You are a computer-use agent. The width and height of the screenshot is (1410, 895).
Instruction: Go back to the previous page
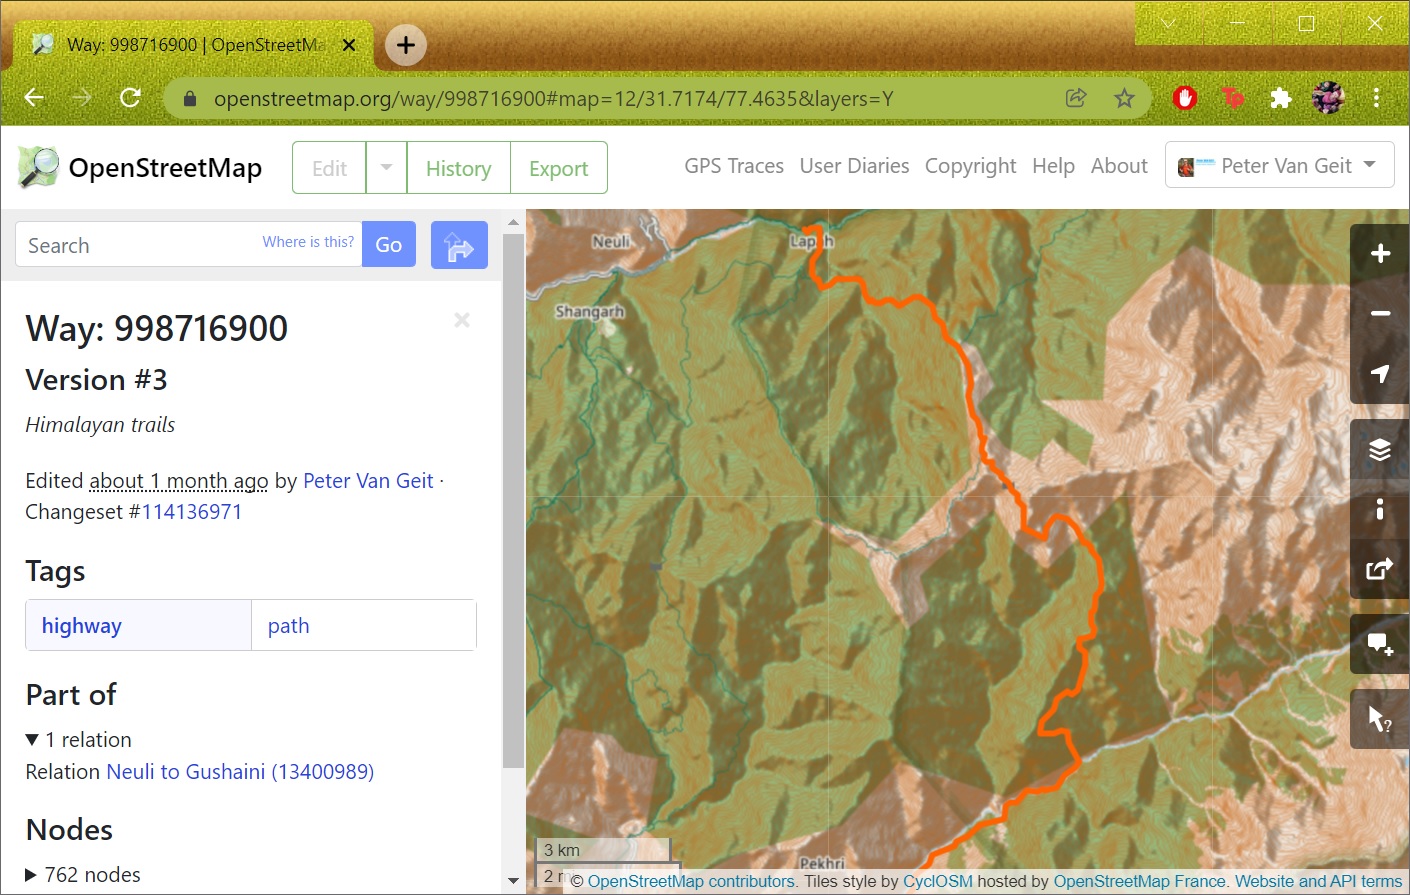tap(34, 98)
